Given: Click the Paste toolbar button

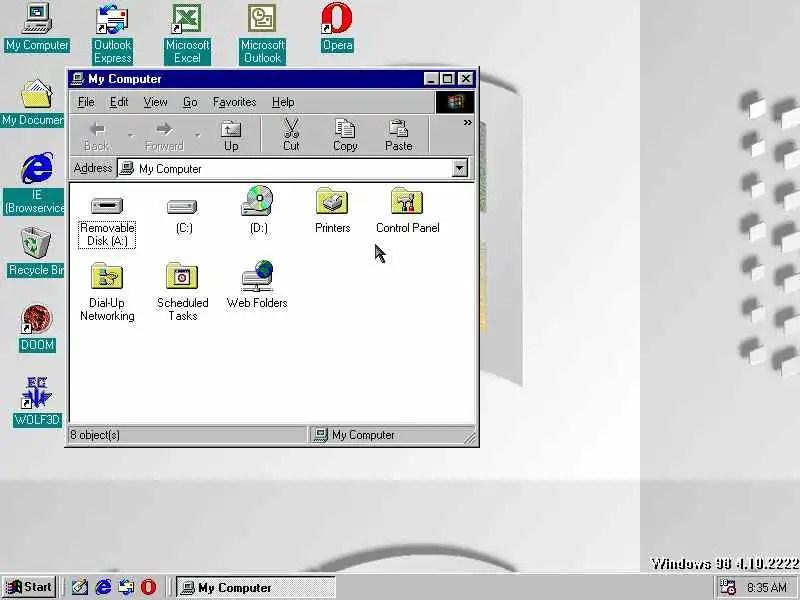Looking at the screenshot, I should coord(398,134).
